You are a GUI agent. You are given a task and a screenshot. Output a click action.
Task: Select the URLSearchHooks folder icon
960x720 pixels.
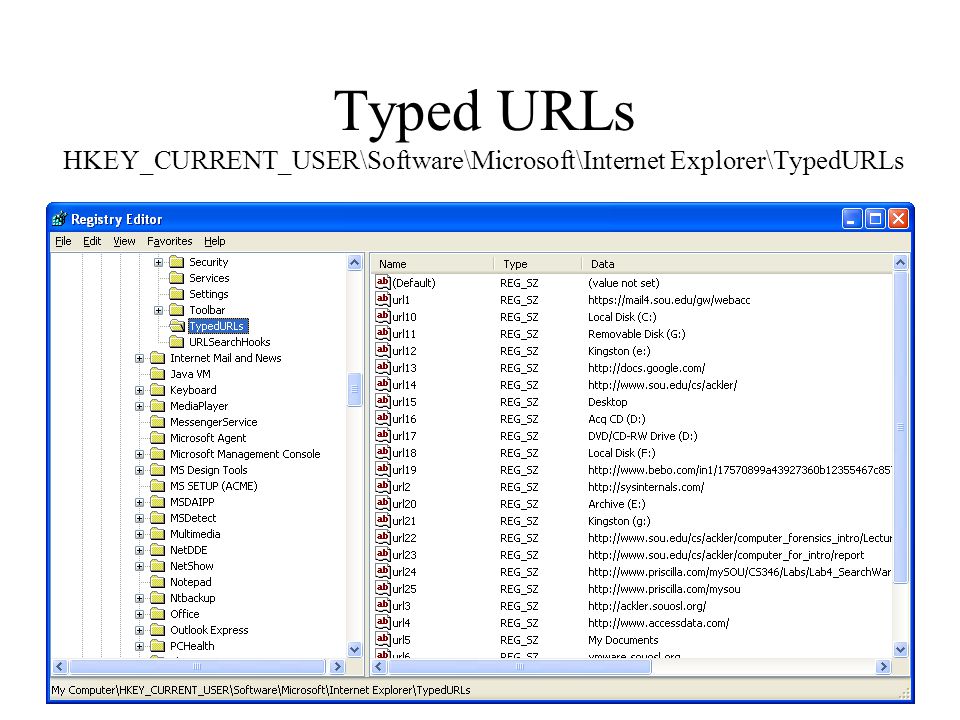[176, 342]
